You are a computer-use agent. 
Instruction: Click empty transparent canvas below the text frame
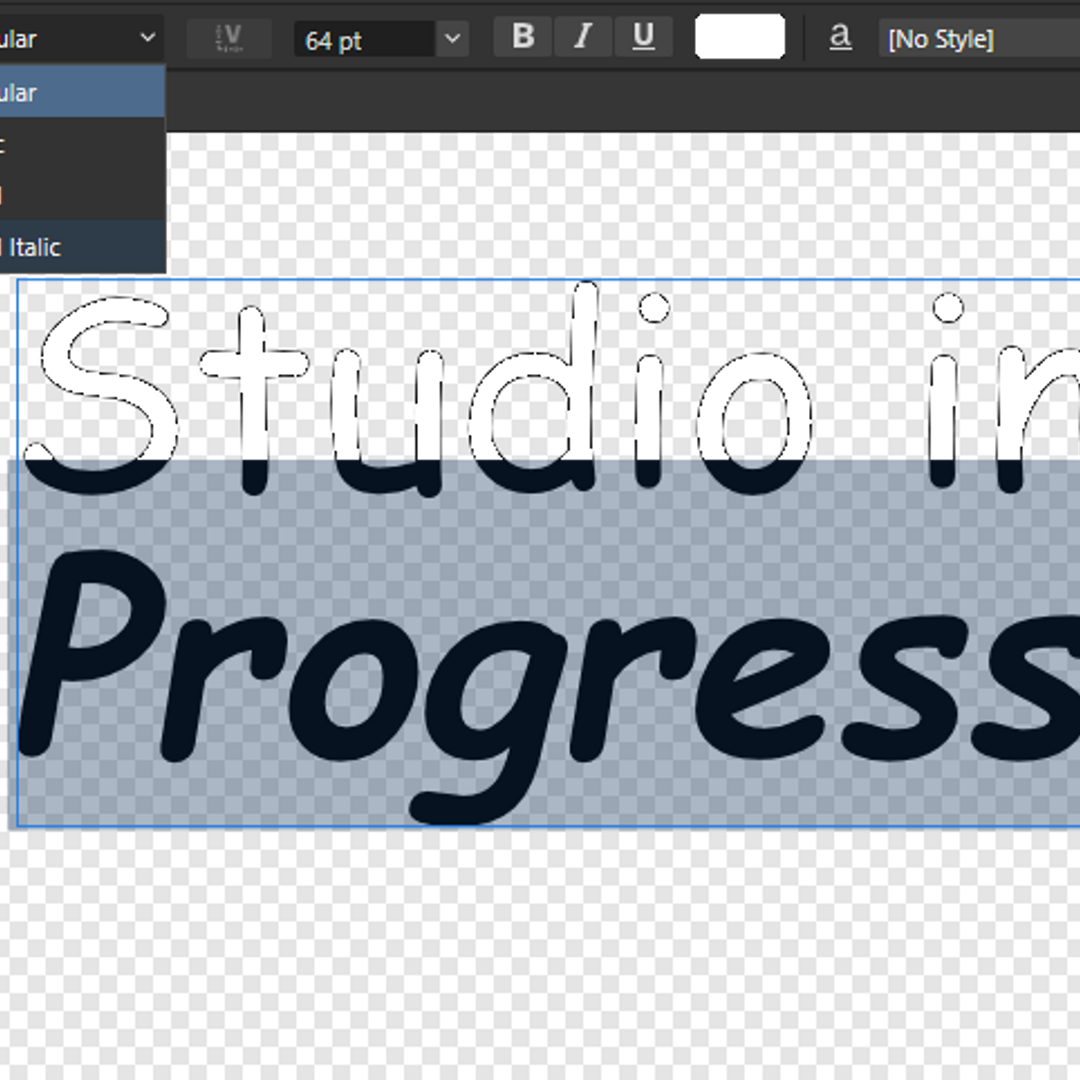[540, 950]
